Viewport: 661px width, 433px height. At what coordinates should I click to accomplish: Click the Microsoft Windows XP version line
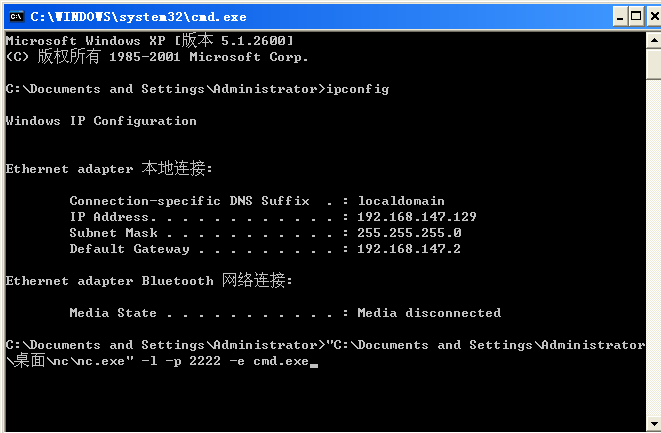coord(149,41)
